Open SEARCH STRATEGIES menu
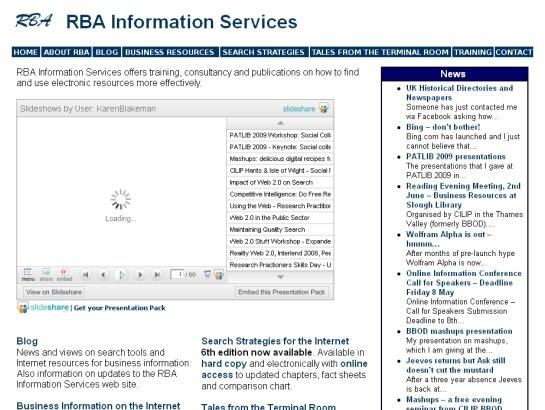545x410 pixels. point(264,52)
